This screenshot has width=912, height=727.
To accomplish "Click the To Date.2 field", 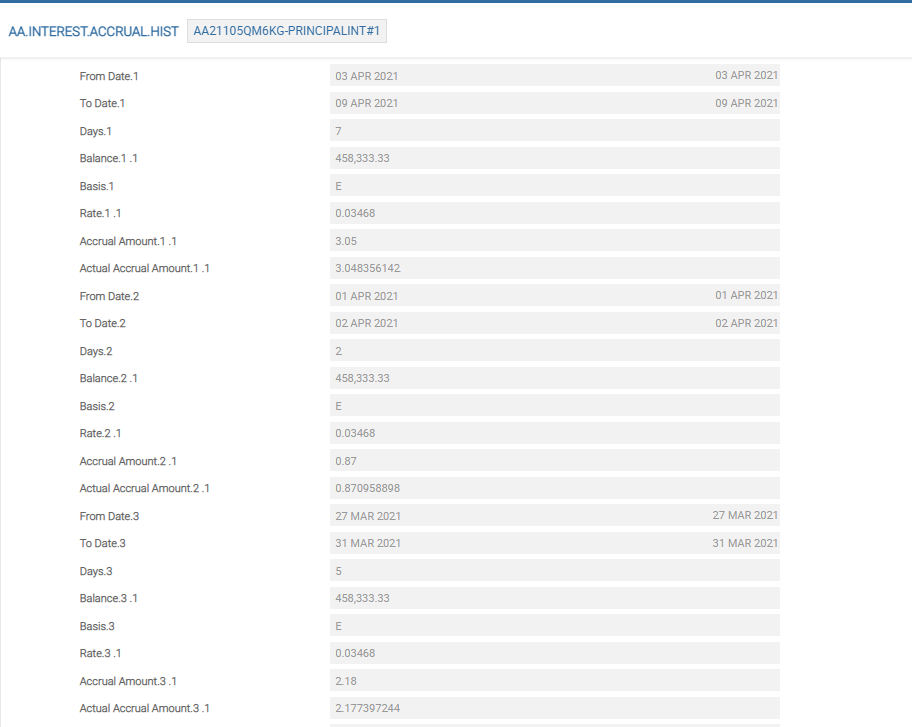I will pyautogui.click(x=554, y=323).
